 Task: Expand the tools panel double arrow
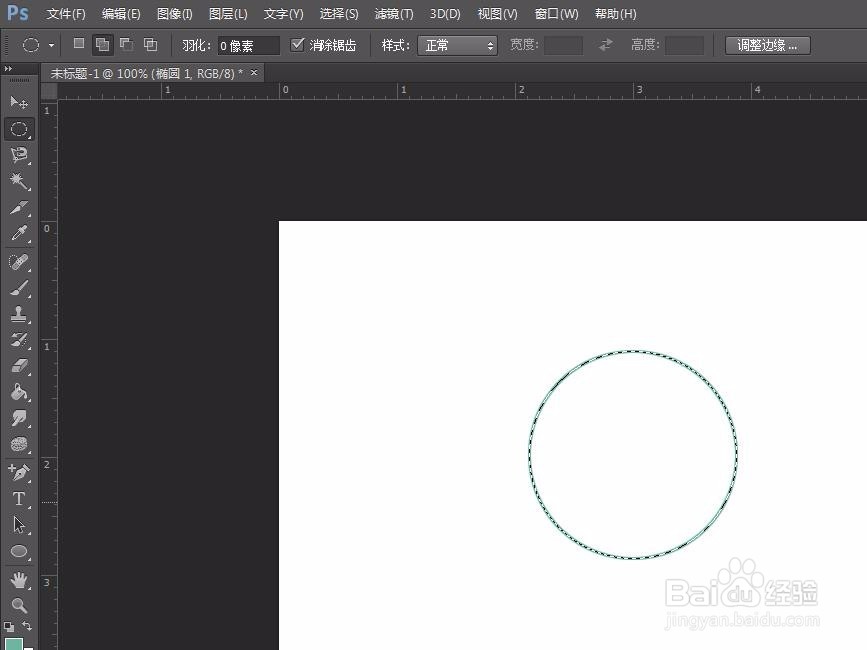click(8, 69)
